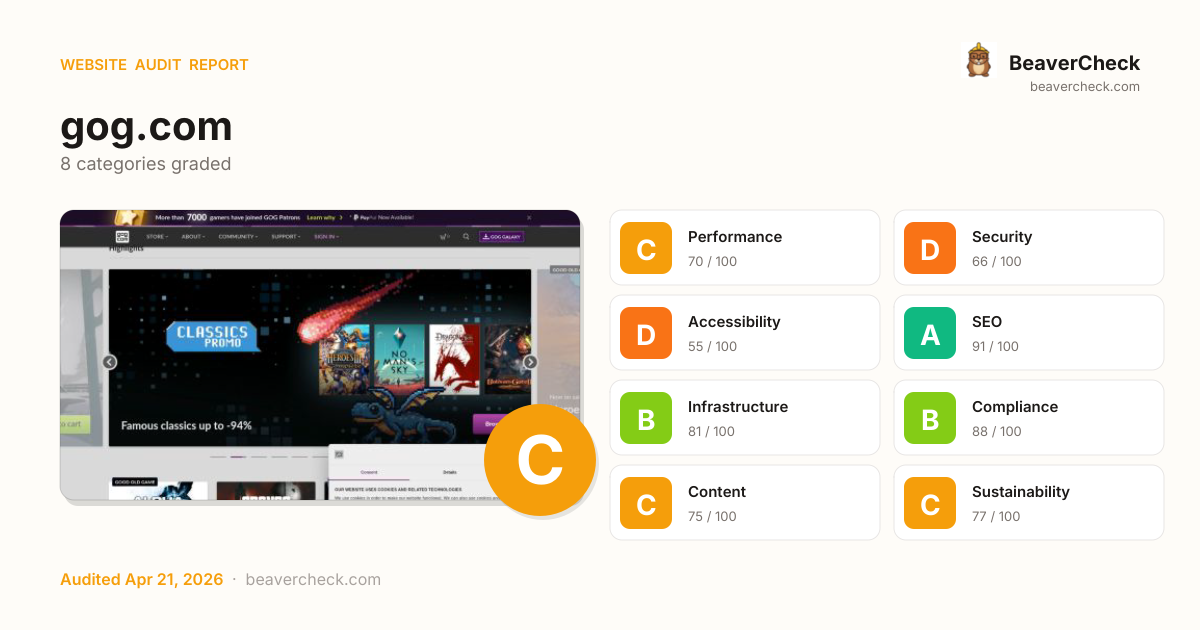Viewport: 1200px width, 630px height.
Task: Click the carousel next arrow in screenshot
Action: point(530,362)
